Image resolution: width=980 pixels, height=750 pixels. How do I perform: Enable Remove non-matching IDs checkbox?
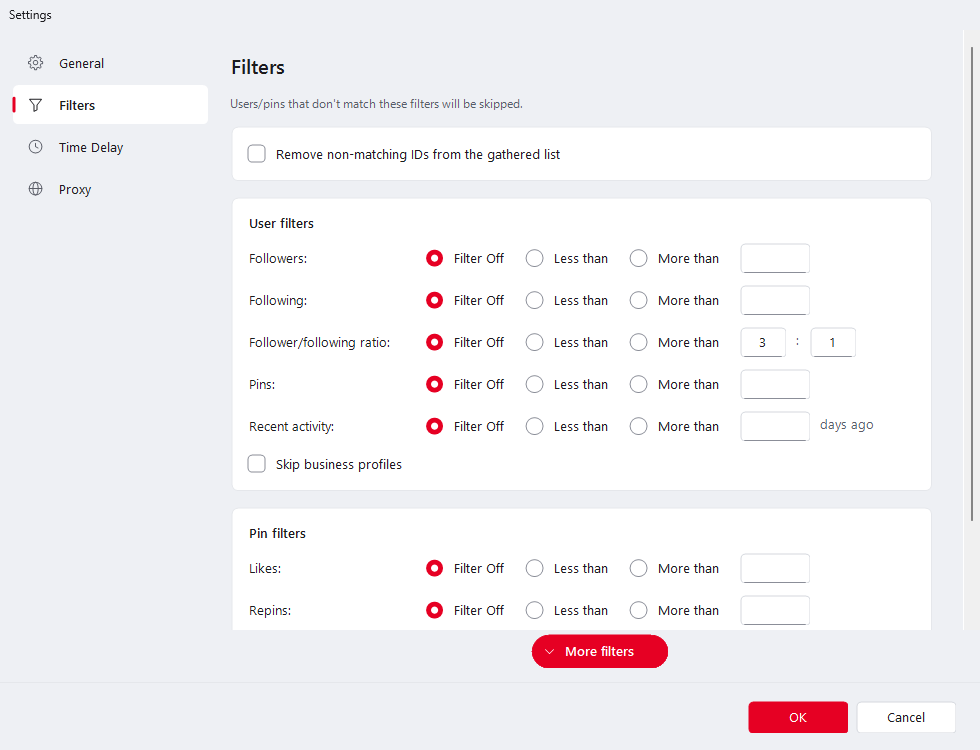256,154
